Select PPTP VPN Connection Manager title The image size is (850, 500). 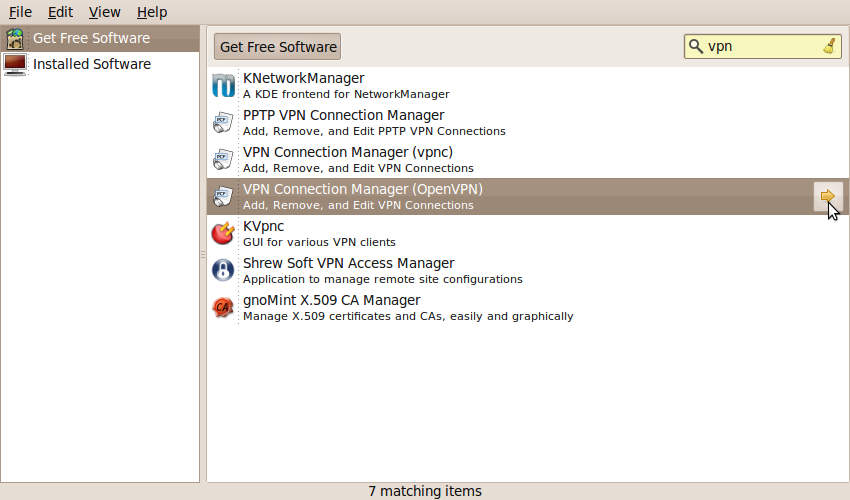(344, 116)
